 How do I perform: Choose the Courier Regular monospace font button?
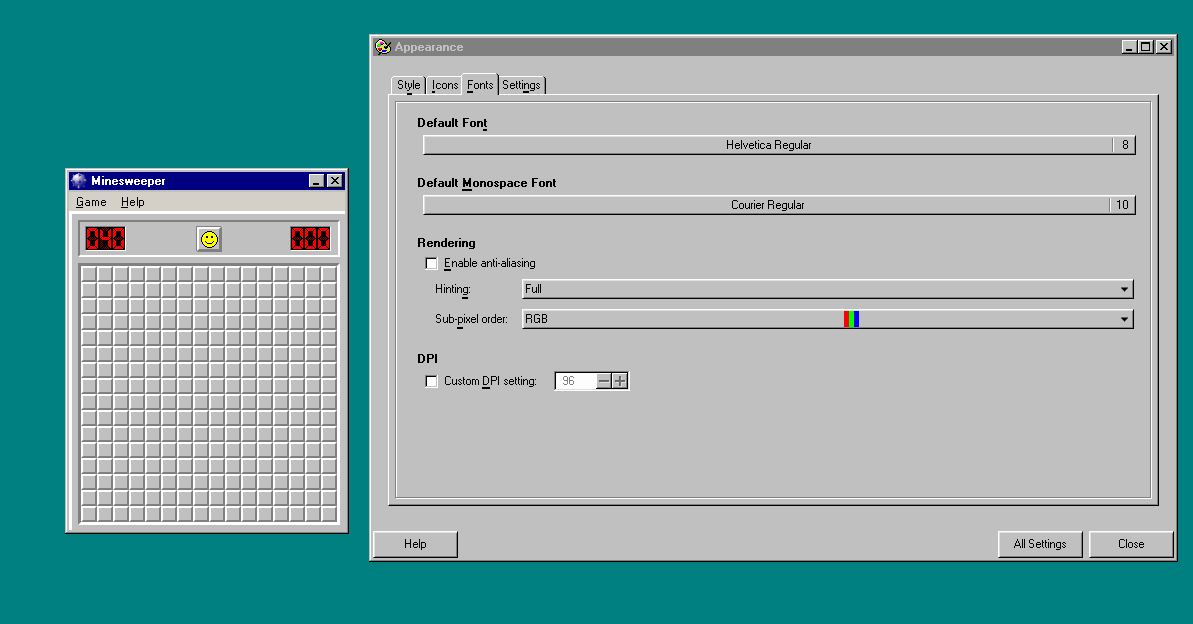(779, 205)
